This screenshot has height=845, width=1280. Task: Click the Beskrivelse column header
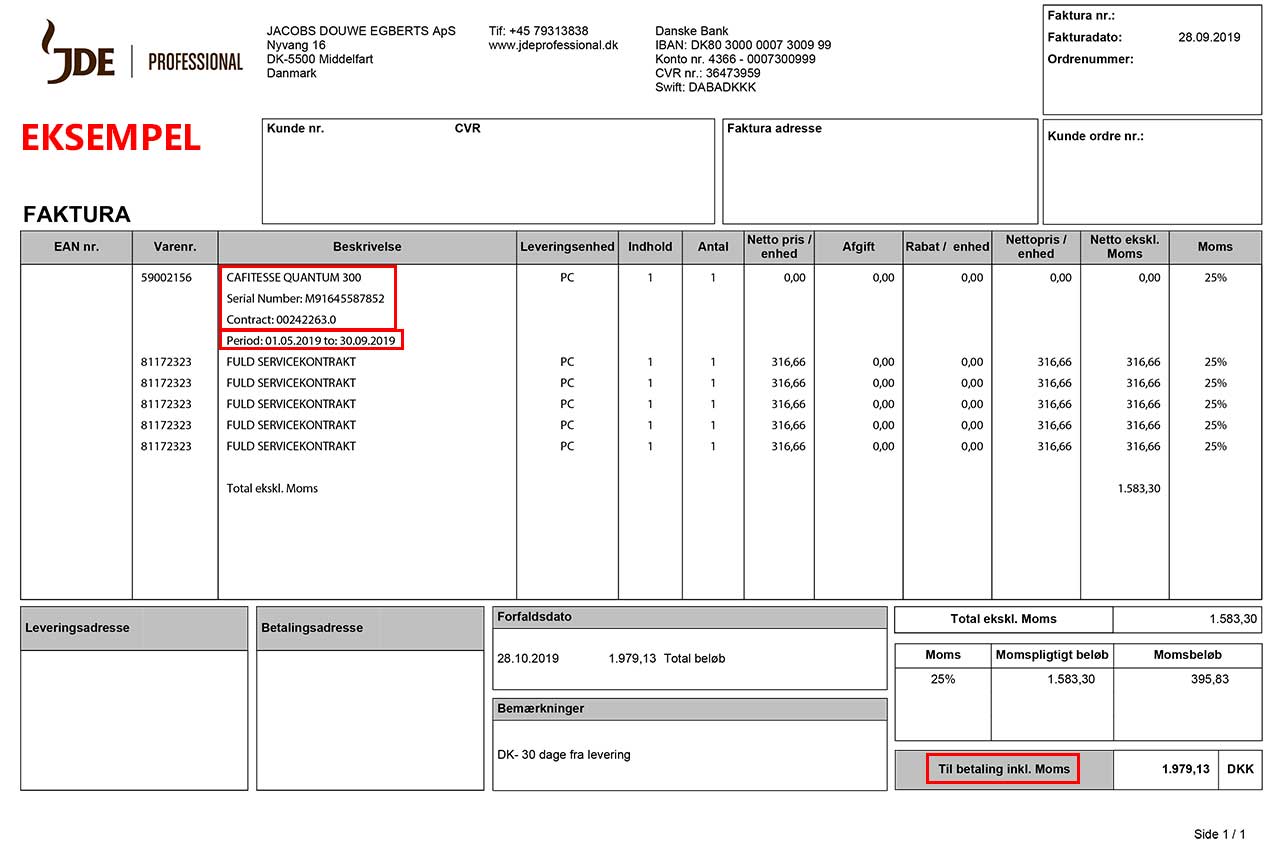(x=367, y=247)
